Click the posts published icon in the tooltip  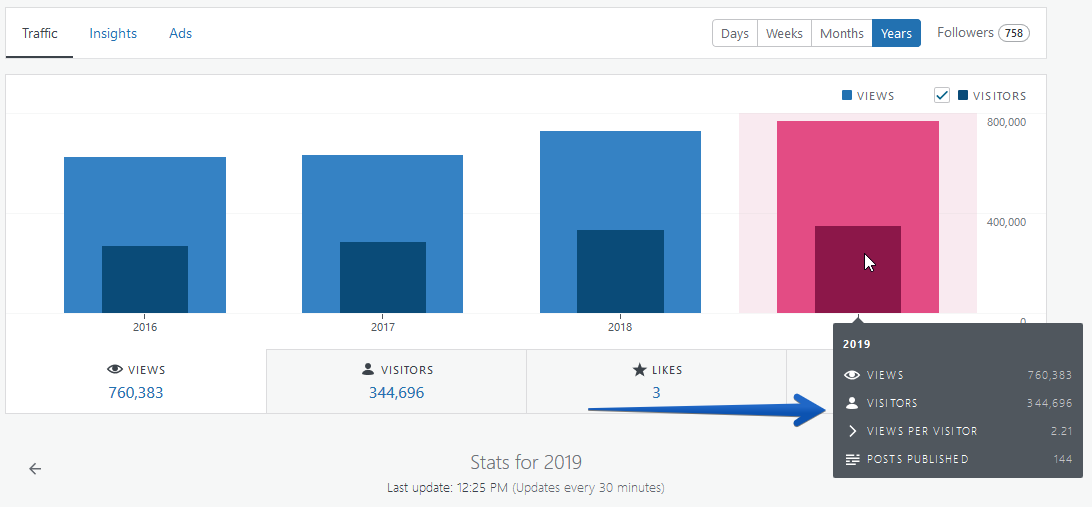click(852, 459)
